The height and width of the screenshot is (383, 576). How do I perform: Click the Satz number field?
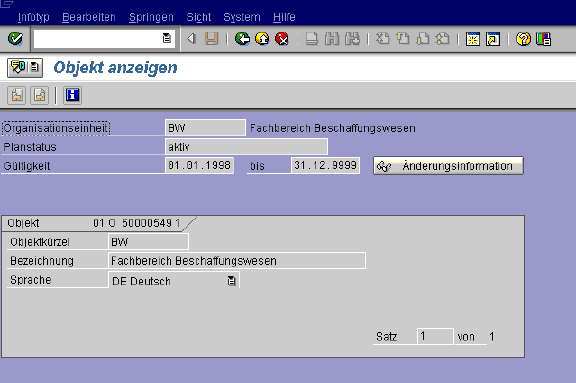click(x=435, y=336)
